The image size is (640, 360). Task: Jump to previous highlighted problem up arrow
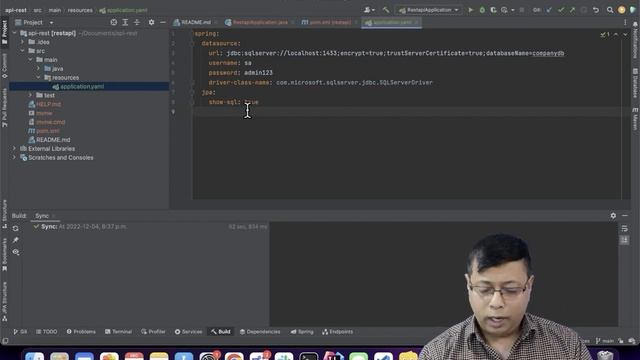click(x=616, y=35)
